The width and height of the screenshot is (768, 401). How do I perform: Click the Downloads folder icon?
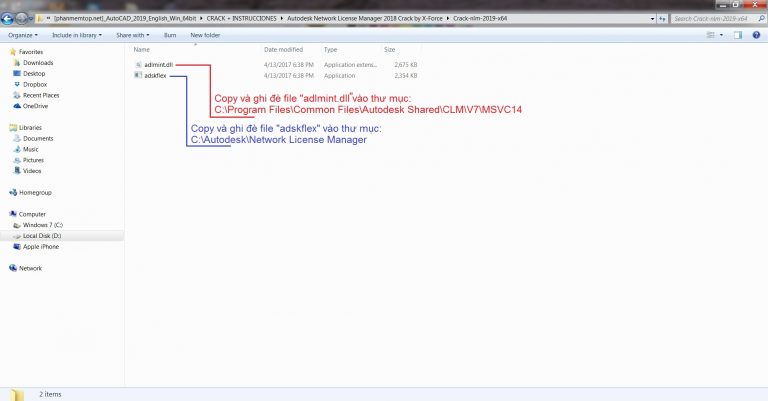17,63
